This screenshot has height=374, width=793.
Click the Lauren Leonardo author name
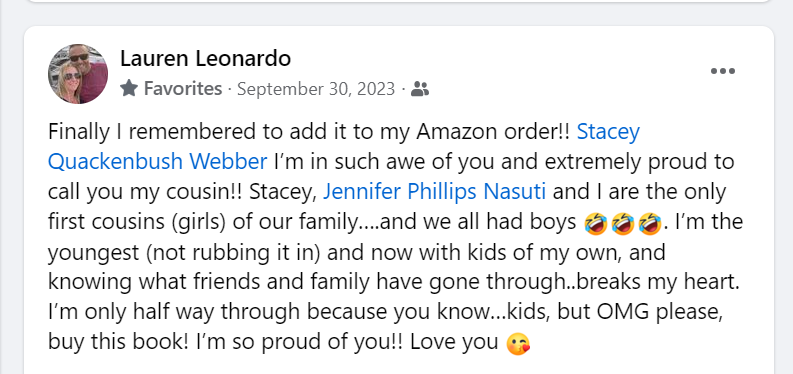click(x=205, y=59)
